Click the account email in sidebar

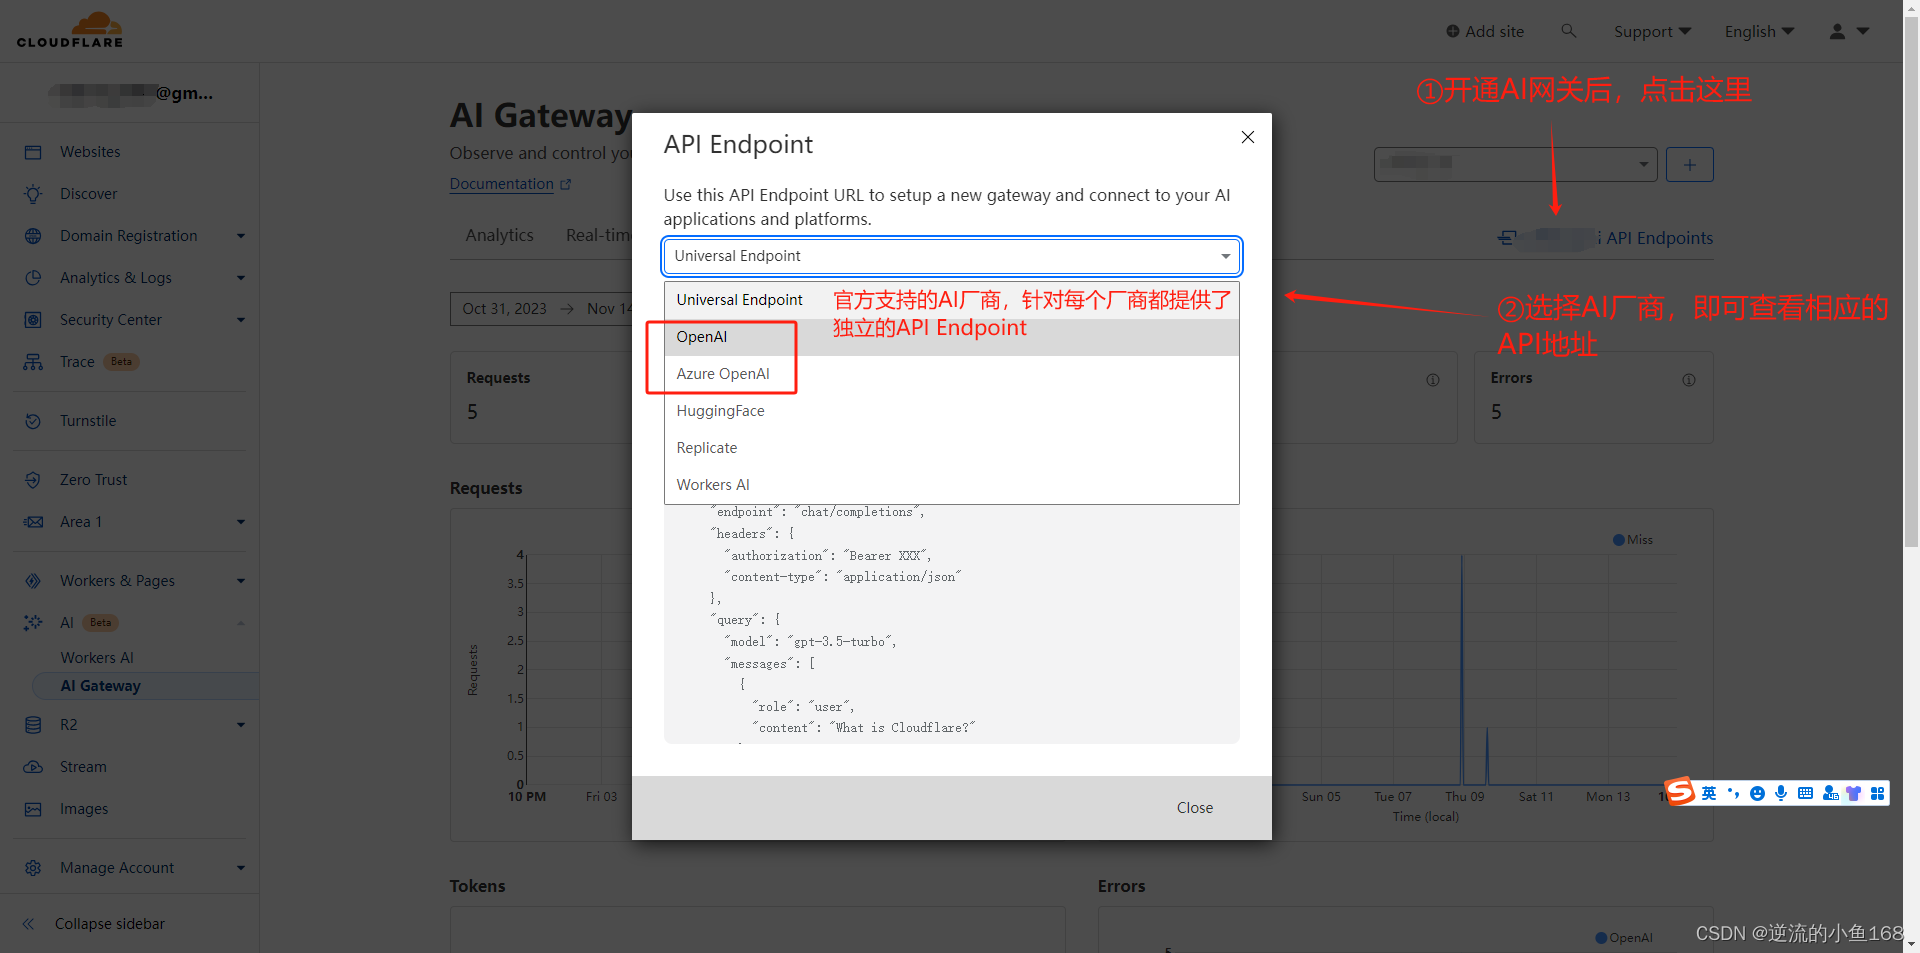(130, 93)
